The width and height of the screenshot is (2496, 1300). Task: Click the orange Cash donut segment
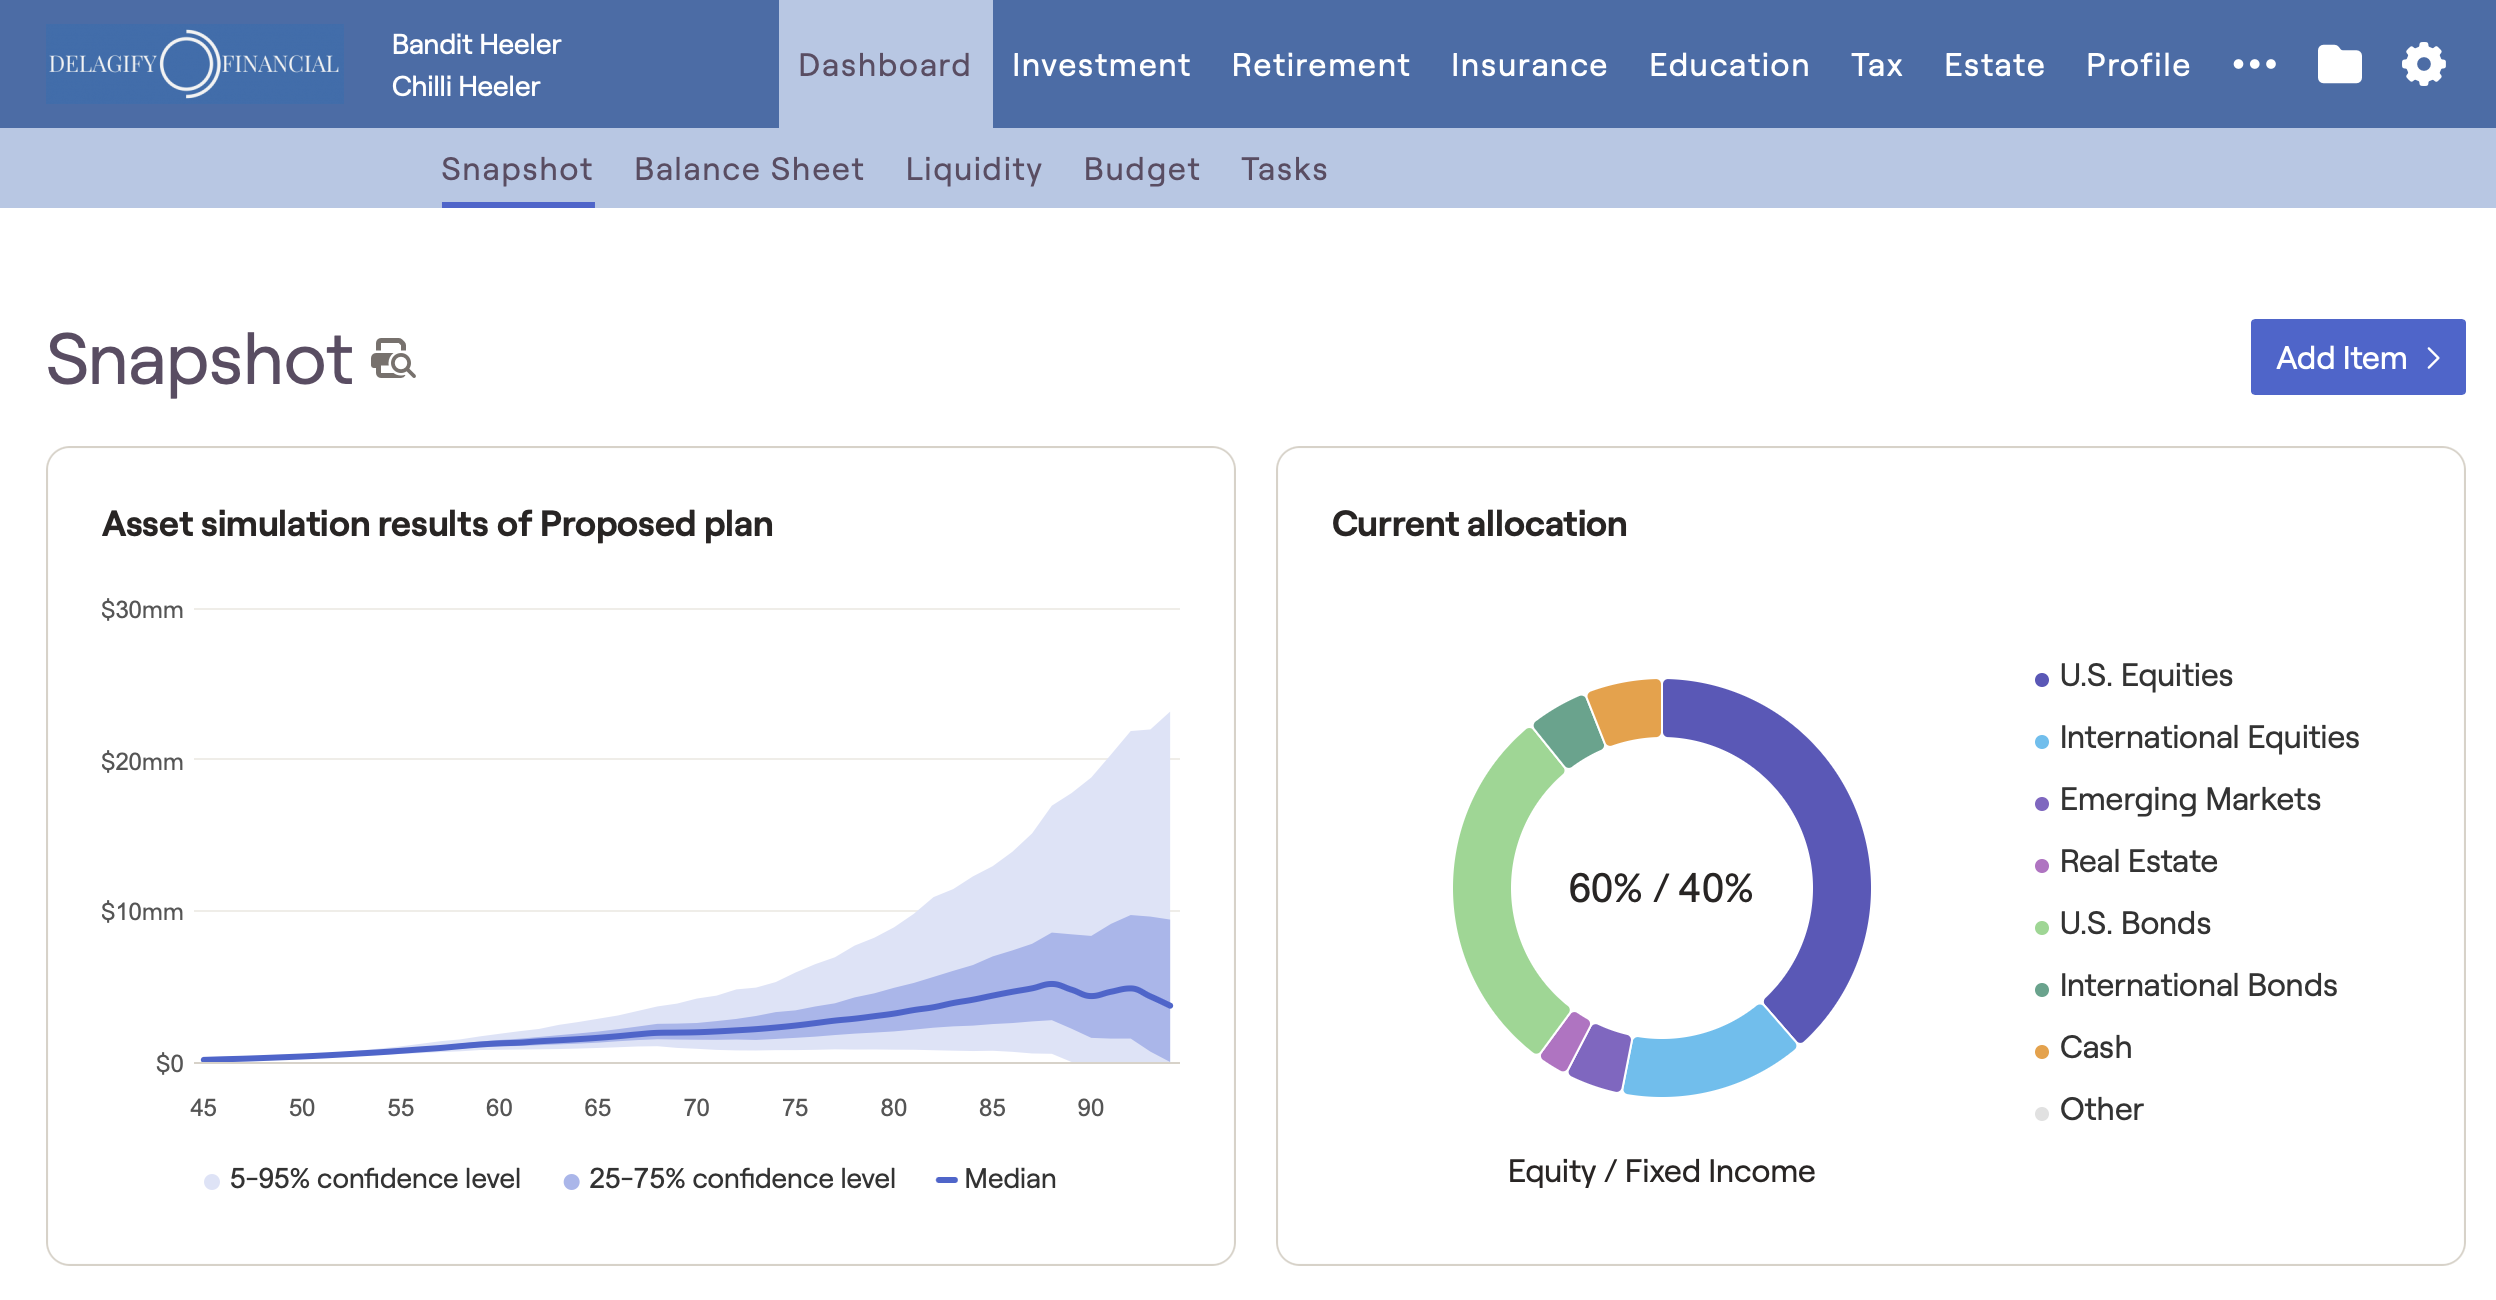[x=1628, y=711]
